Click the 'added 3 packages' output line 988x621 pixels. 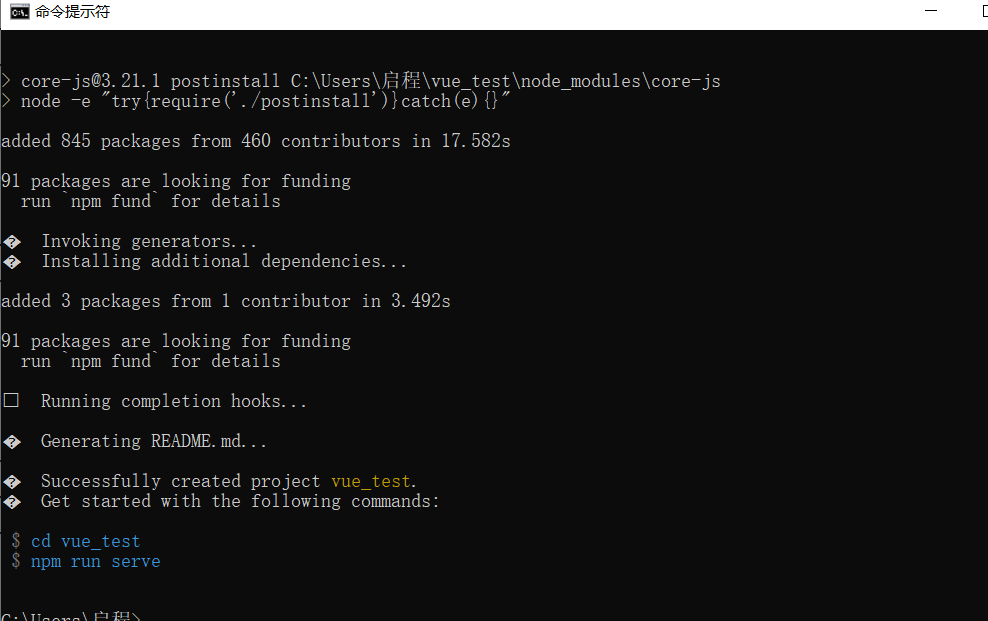coord(225,301)
